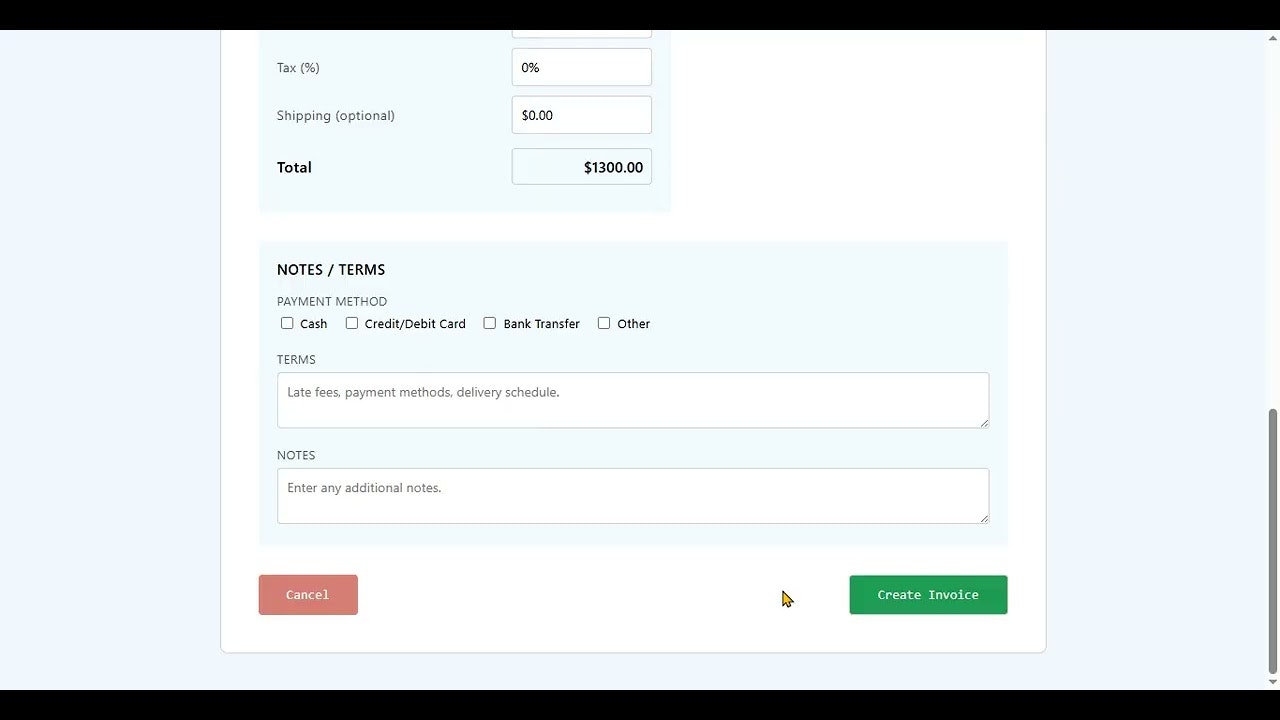Check the Cash payment checkbox

[x=287, y=323]
